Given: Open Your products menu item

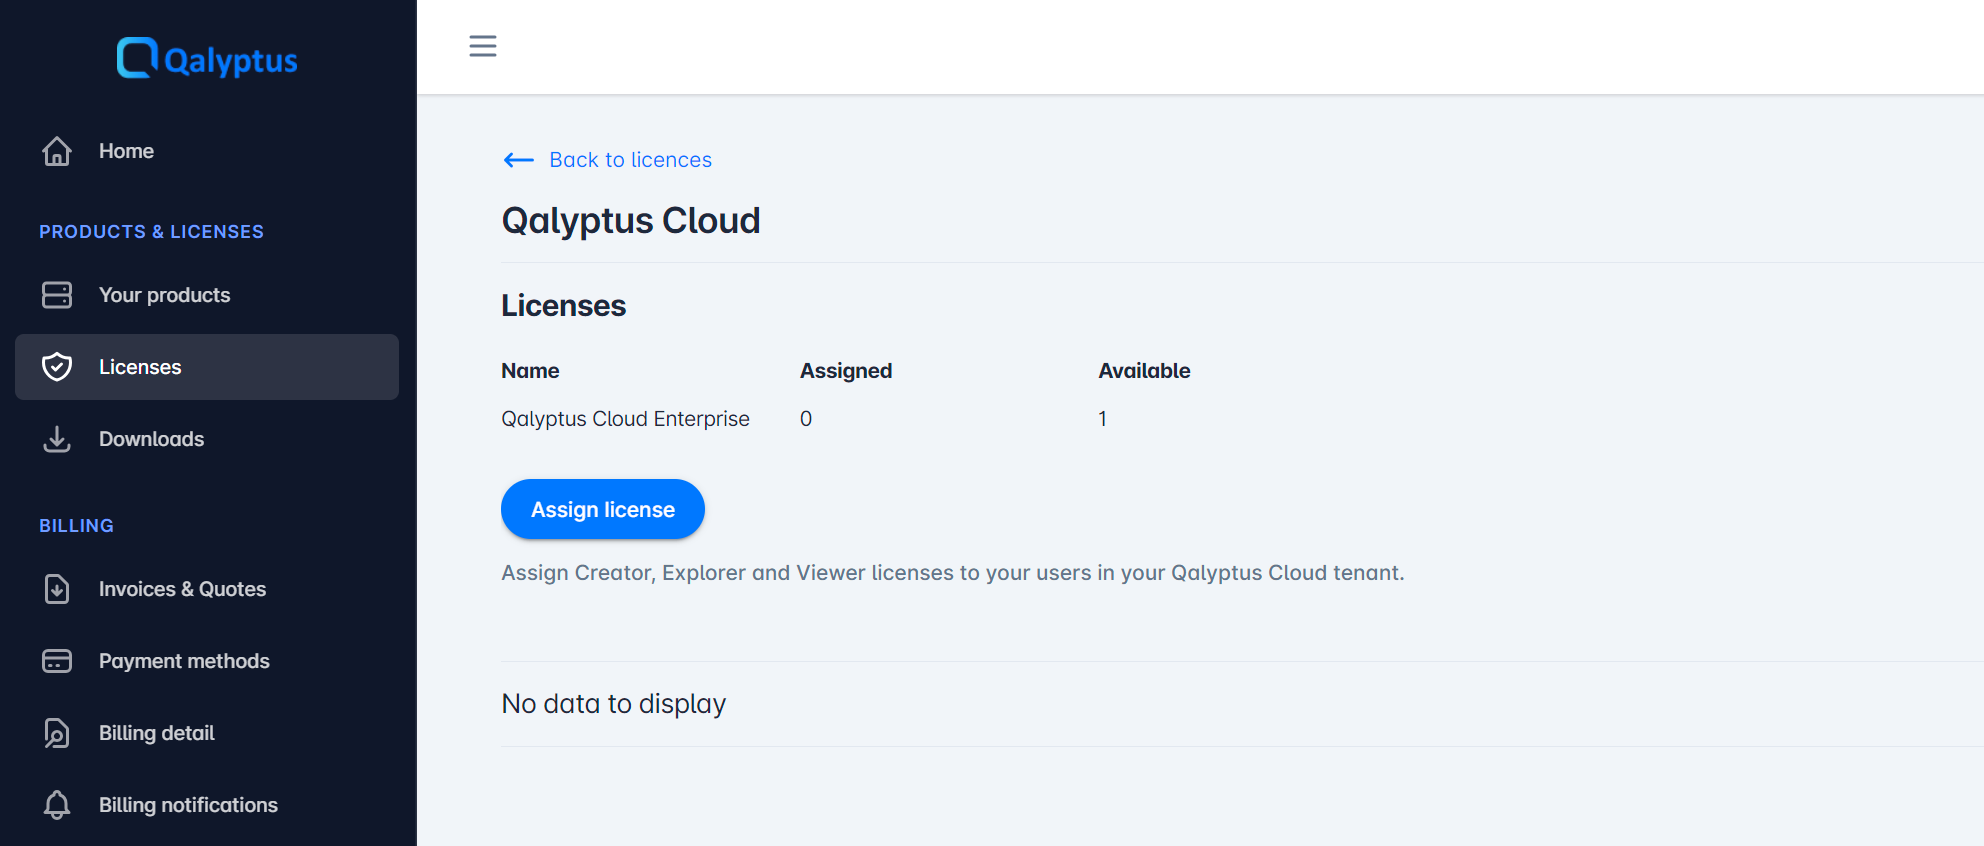Looking at the screenshot, I should click(x=207, y=295).
